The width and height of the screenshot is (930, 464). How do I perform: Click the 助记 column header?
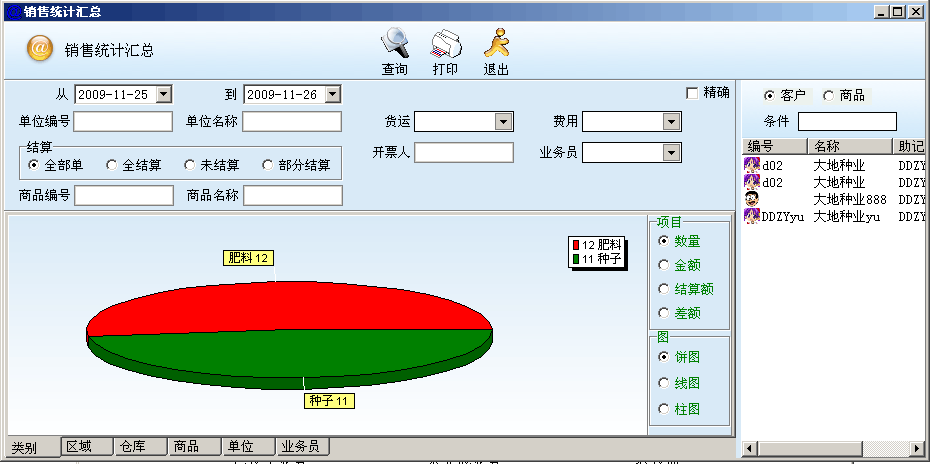pyautogui.click(x=910, y=146)
